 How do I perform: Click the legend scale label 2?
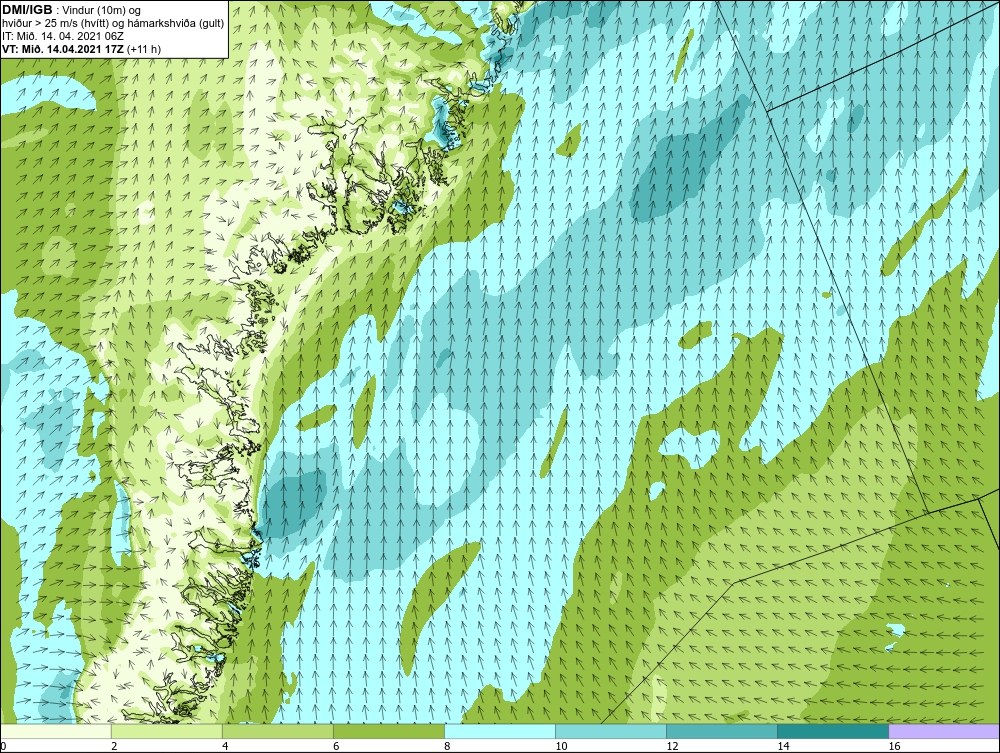click(x=114, y=746)
